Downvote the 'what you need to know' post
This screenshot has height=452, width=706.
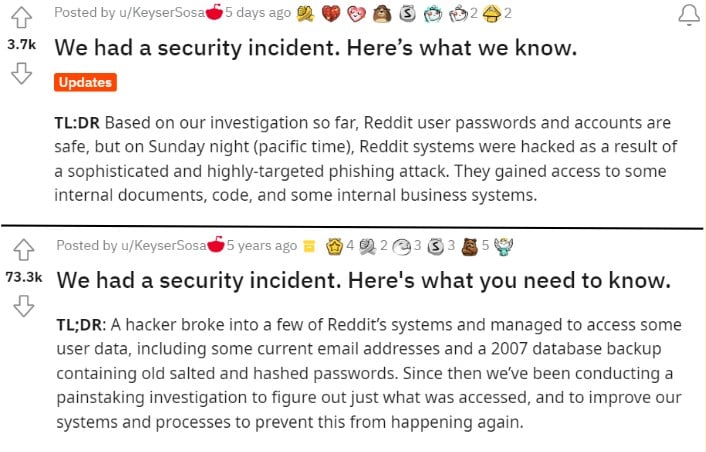click(x=21, y=305)
